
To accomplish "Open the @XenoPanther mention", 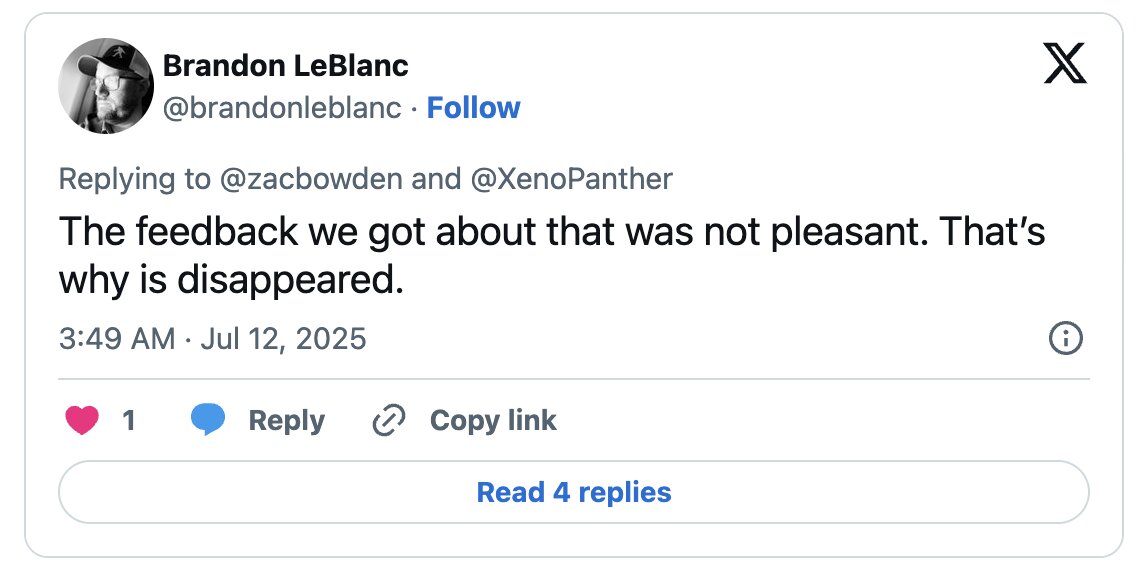I will (x=572, y=178).
